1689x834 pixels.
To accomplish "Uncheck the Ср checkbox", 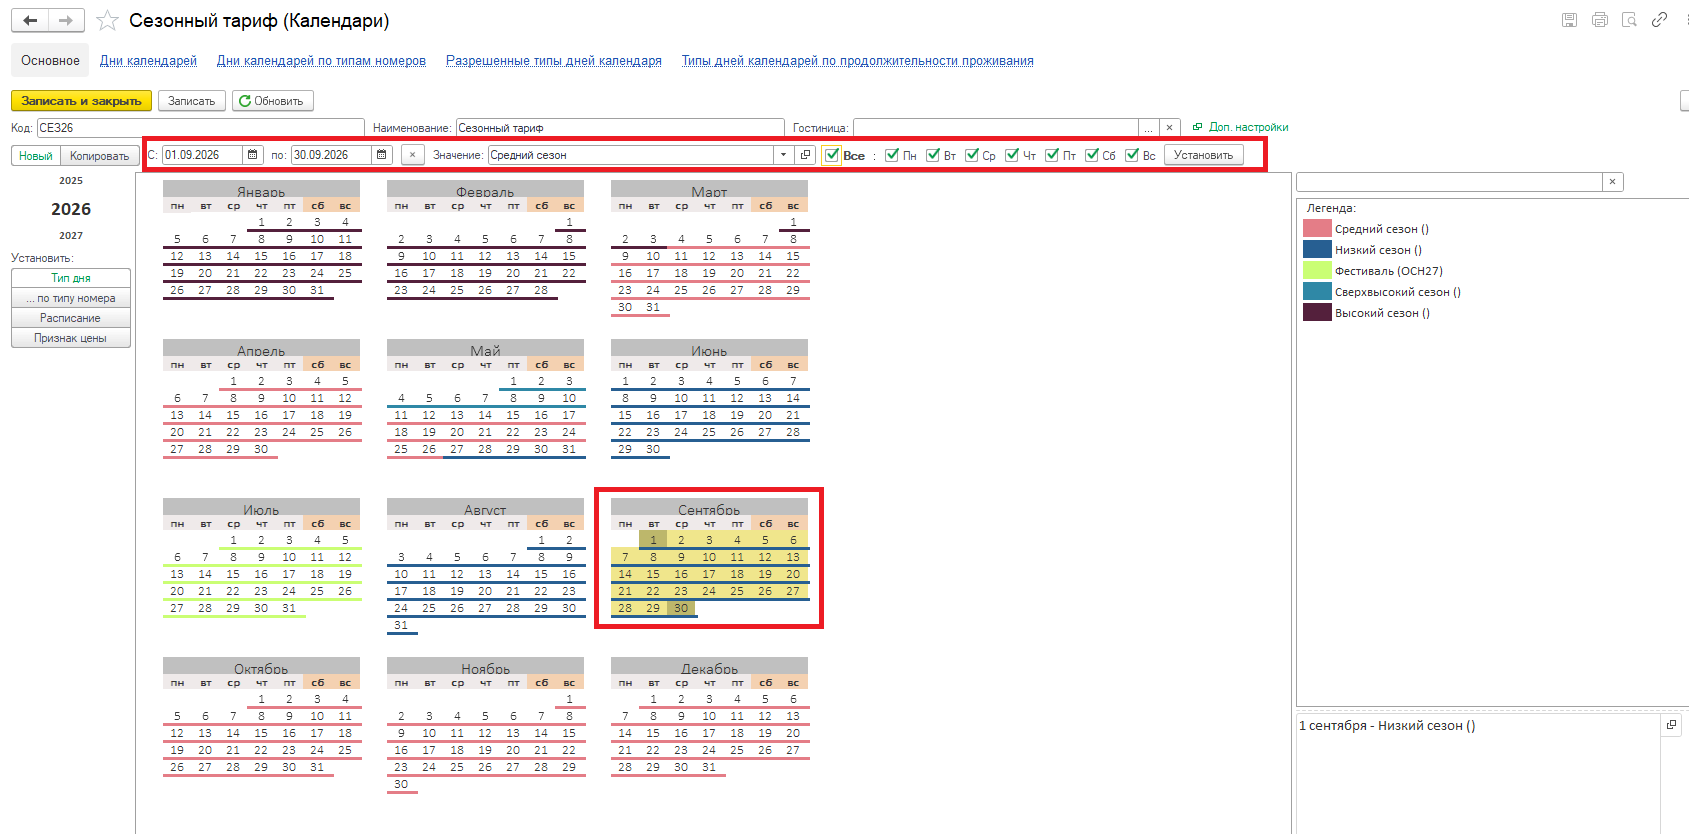I will [972, 155].
